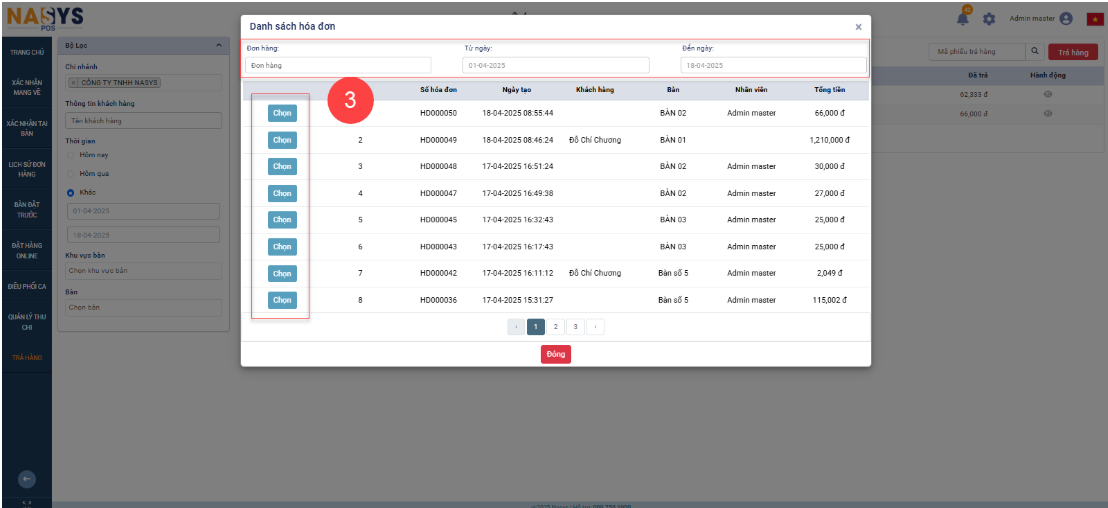Click the red Đóng button
The width and height of the screenshot is (1108, 508).
(556, 354)
